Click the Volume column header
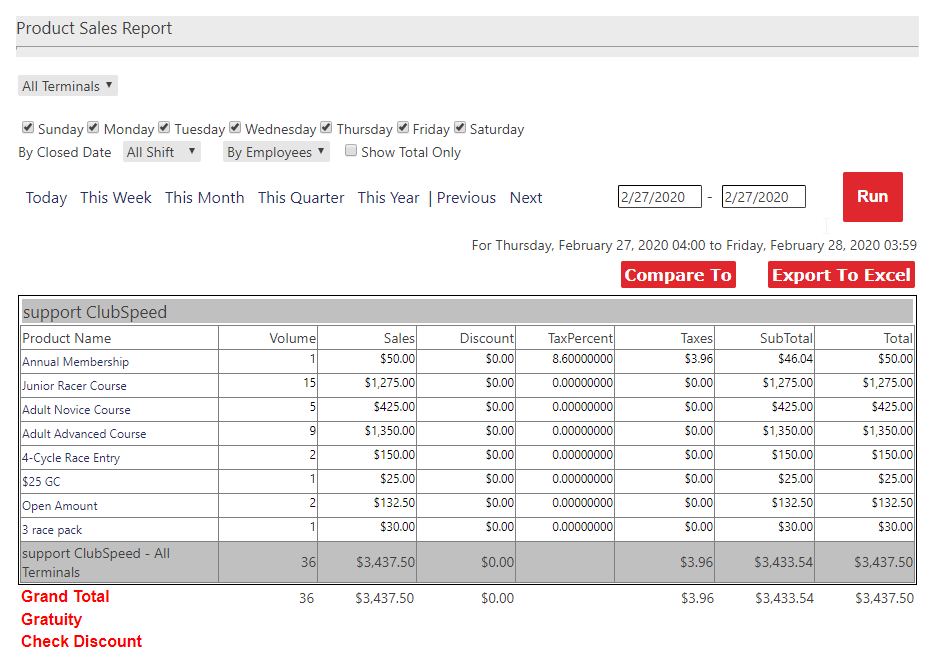This screenshot has width=936, height=663. tap(292, 338)
